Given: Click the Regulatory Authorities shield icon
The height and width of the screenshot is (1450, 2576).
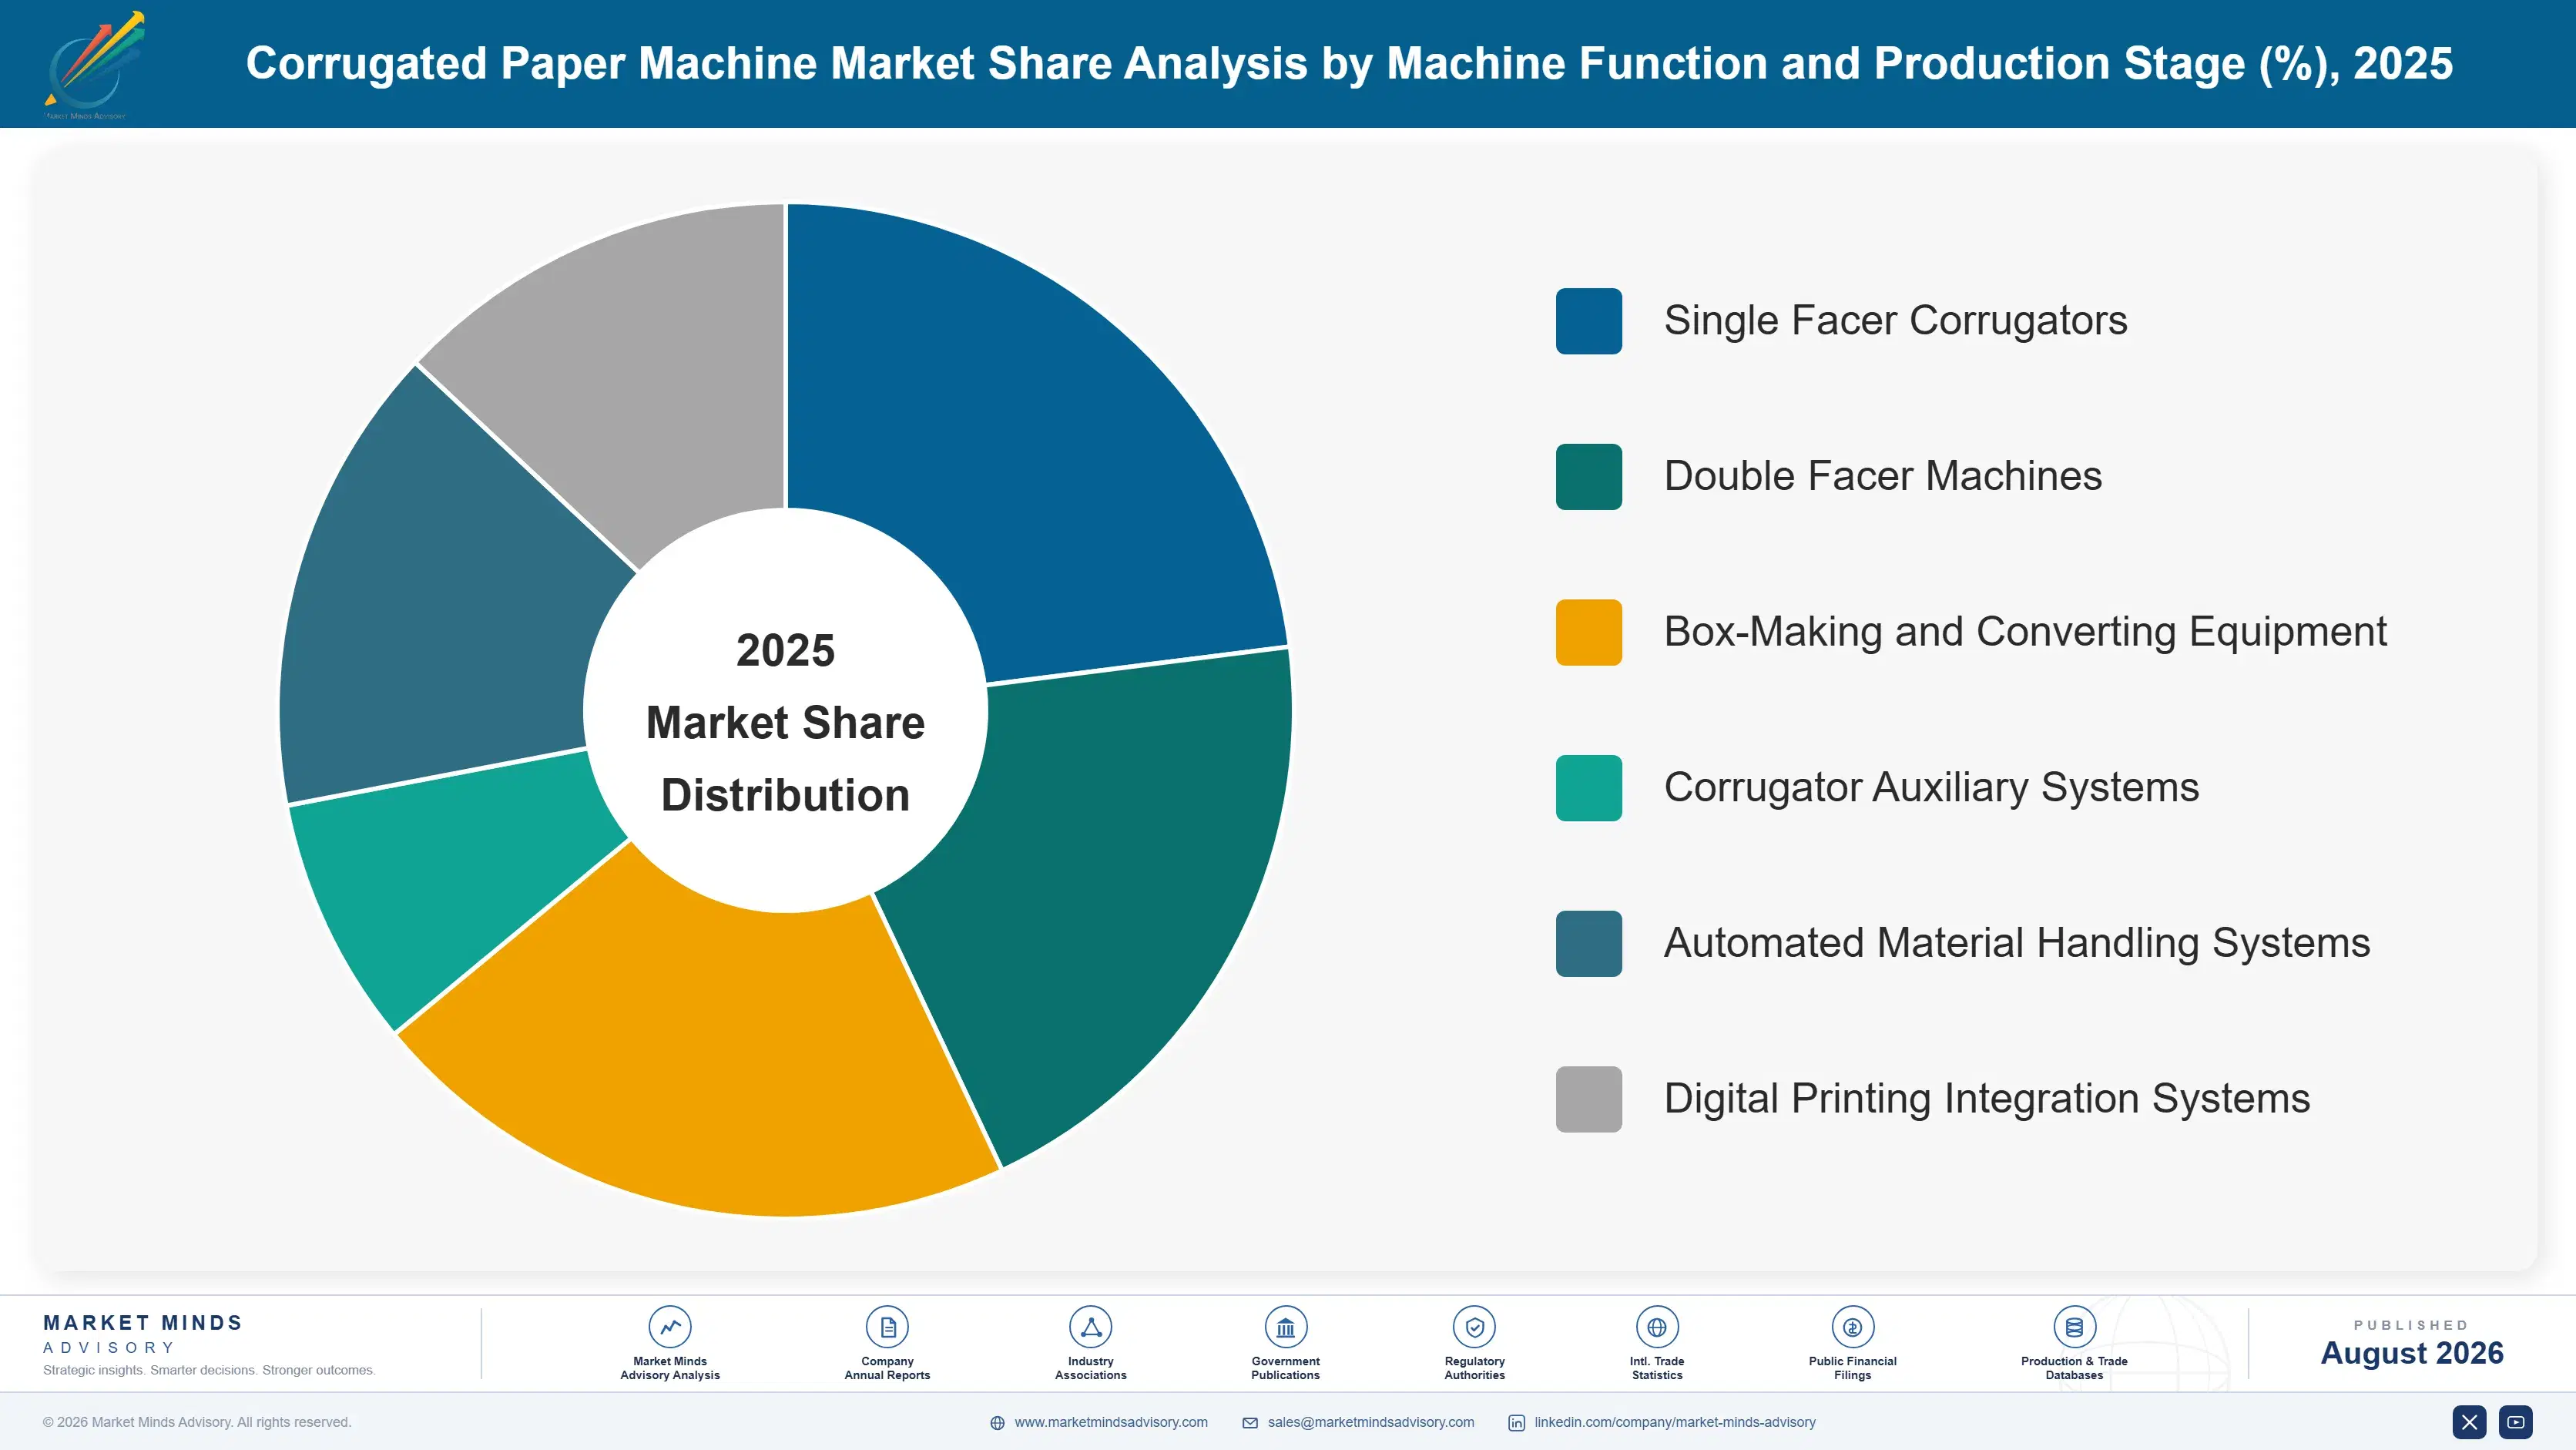Looking at the screenshot, I should (x=1474, y=1327).
